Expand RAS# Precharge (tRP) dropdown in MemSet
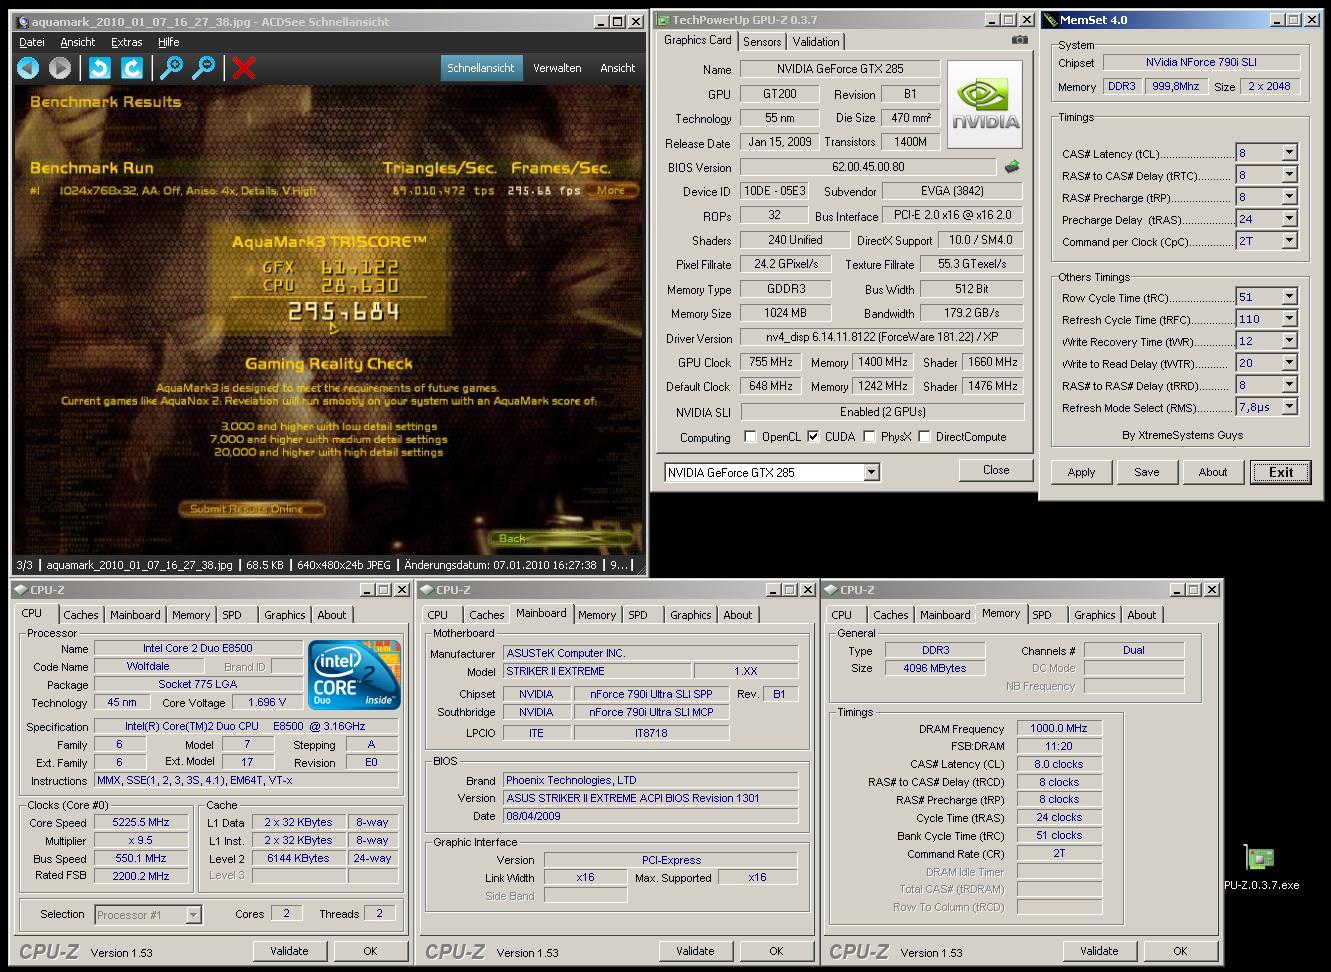Image resolution: width=1331 pixels, height=972 pixels. [1289, 197]
